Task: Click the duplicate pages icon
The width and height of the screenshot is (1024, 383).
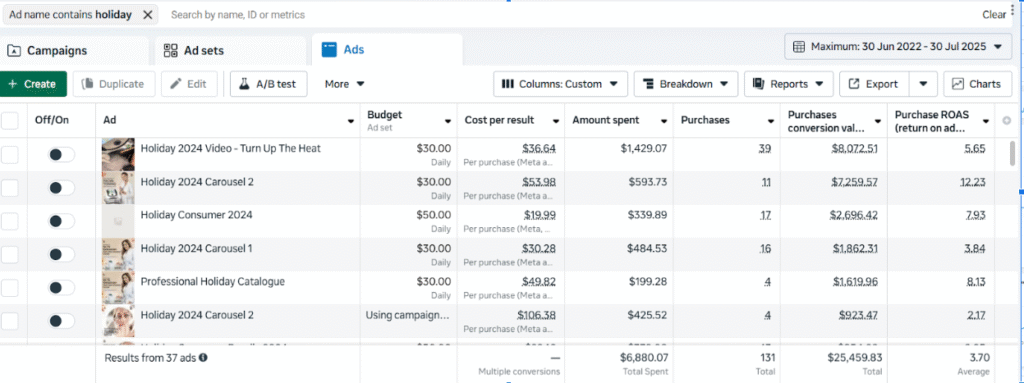Action: tap(87, 84)
